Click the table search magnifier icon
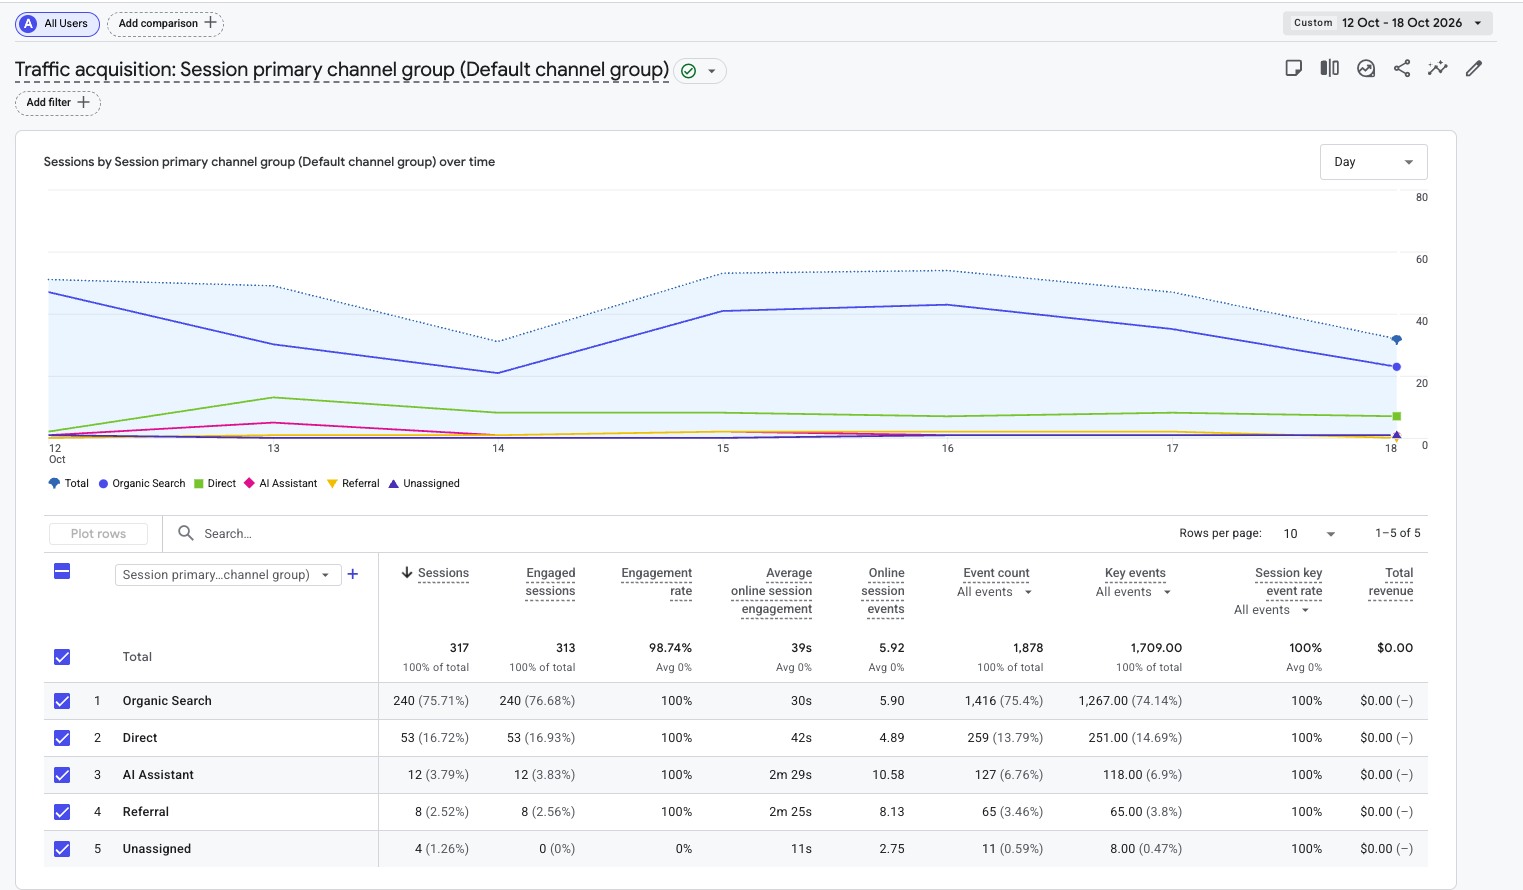This screenshot has height=890, width=1523. click(x=186, y=533)
